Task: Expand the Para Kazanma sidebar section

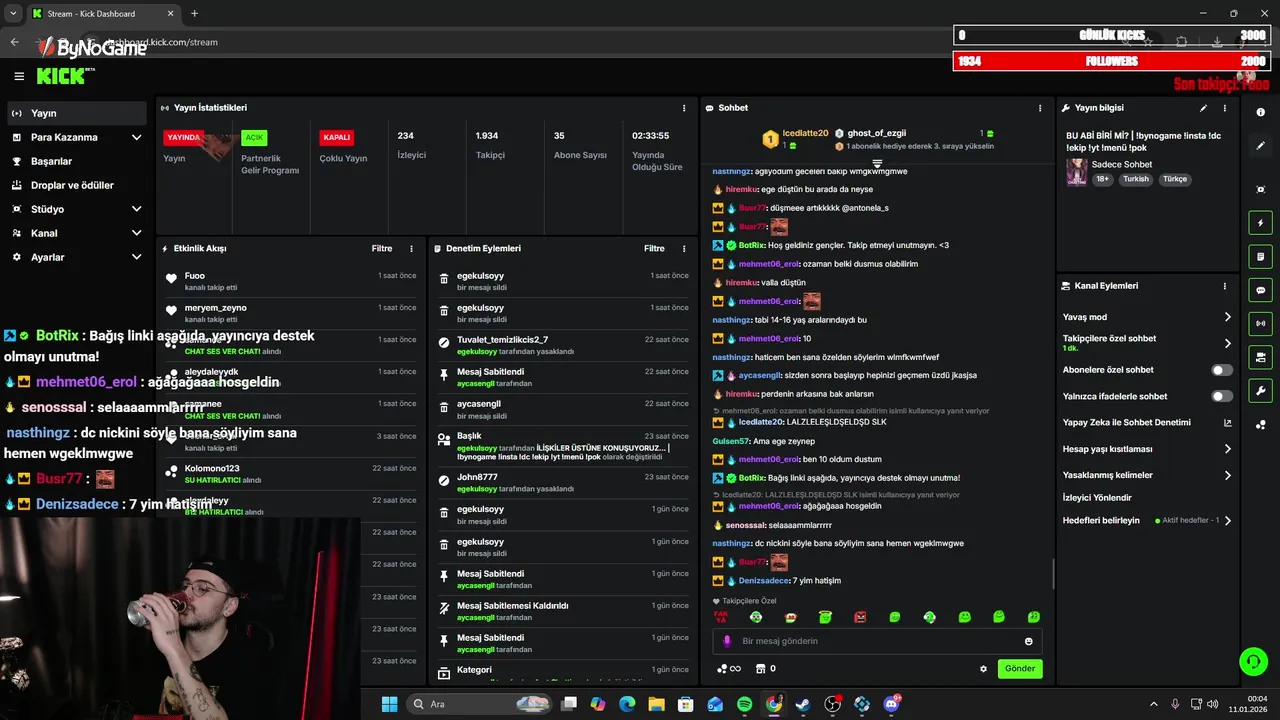Action: [x=76, y=137]
